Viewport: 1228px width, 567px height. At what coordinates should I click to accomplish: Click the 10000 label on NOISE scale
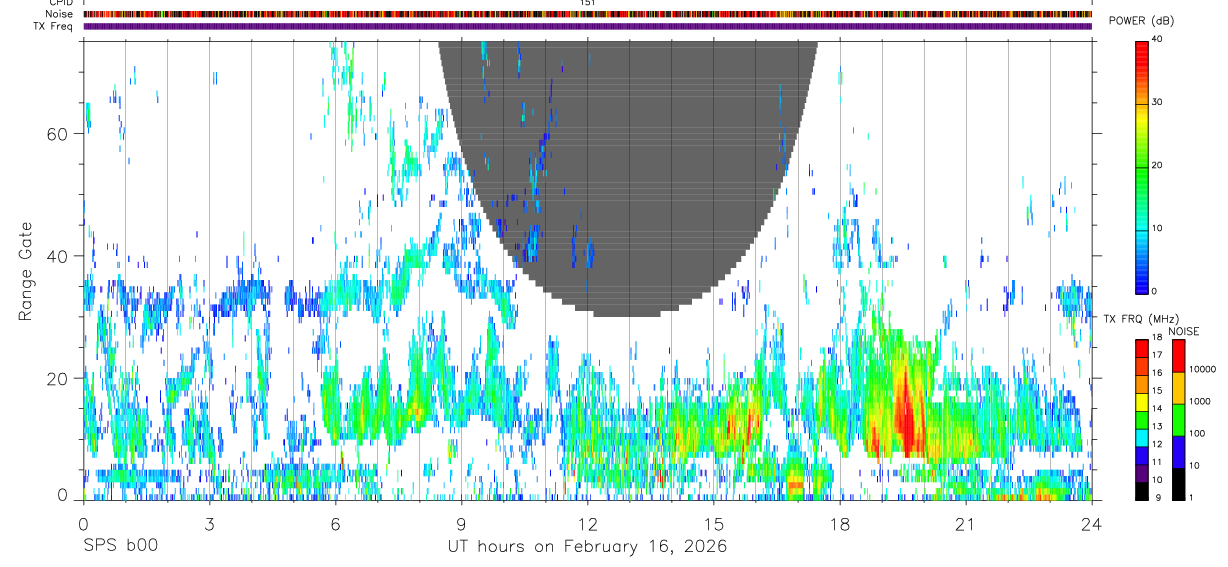1203,368
